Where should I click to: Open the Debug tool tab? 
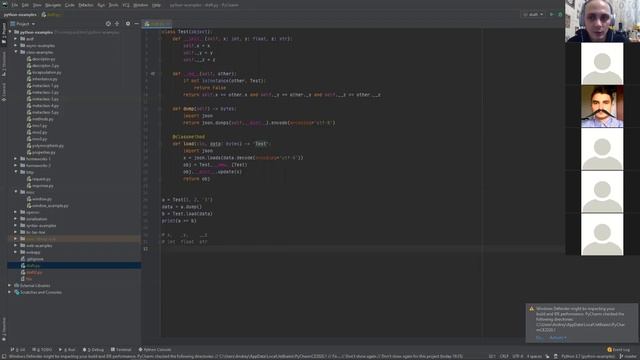tap(93, 350)
